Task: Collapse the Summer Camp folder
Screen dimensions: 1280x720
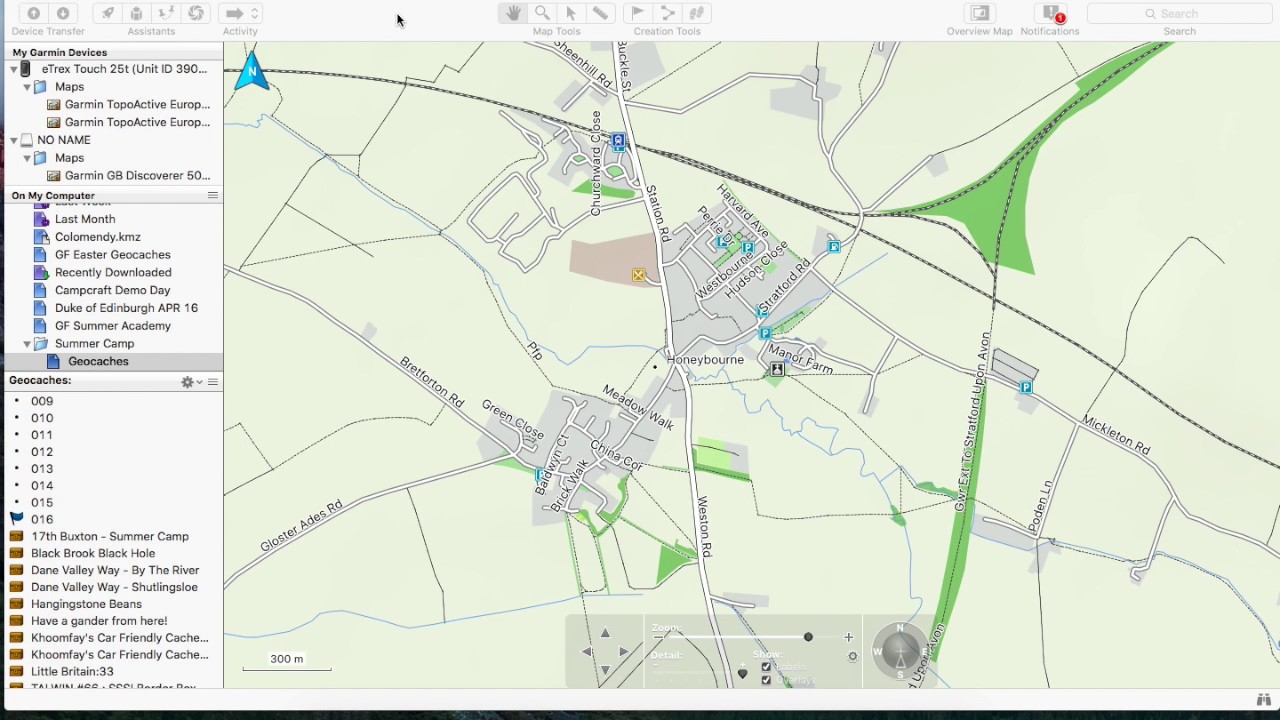Action: pyautogui.click(x=27, y=344)
